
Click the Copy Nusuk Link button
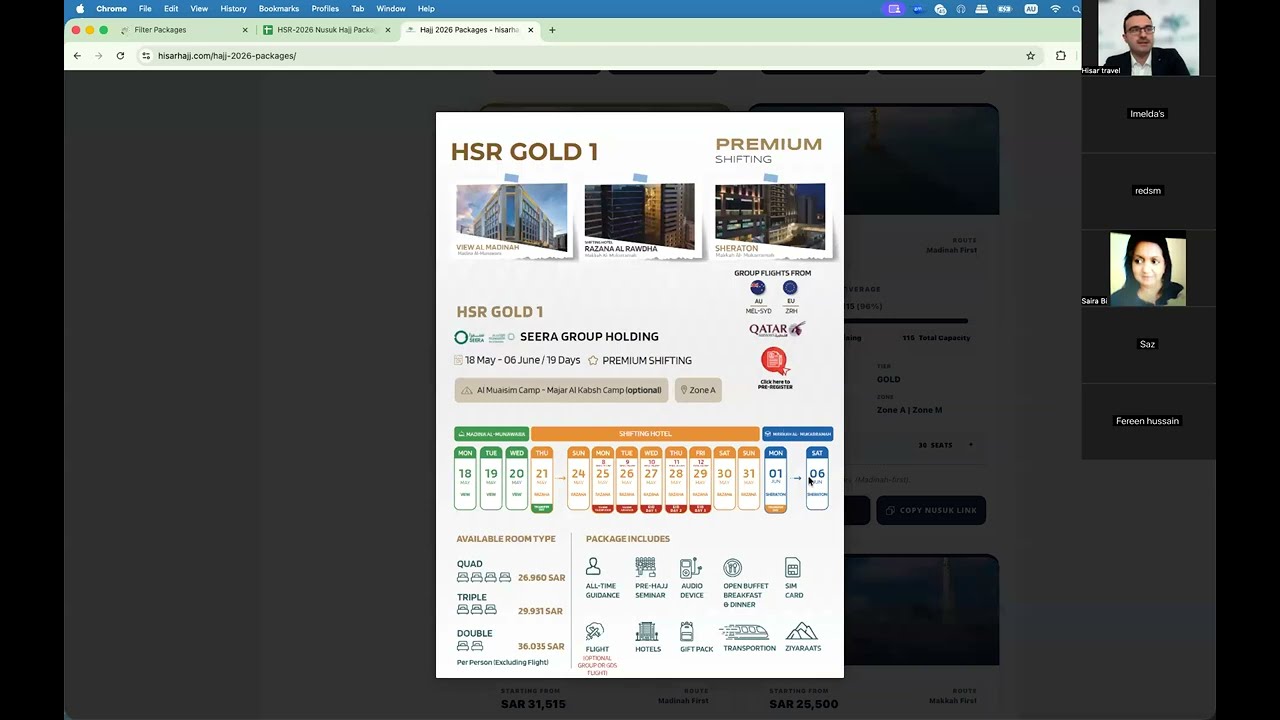(x=931, y=510)
